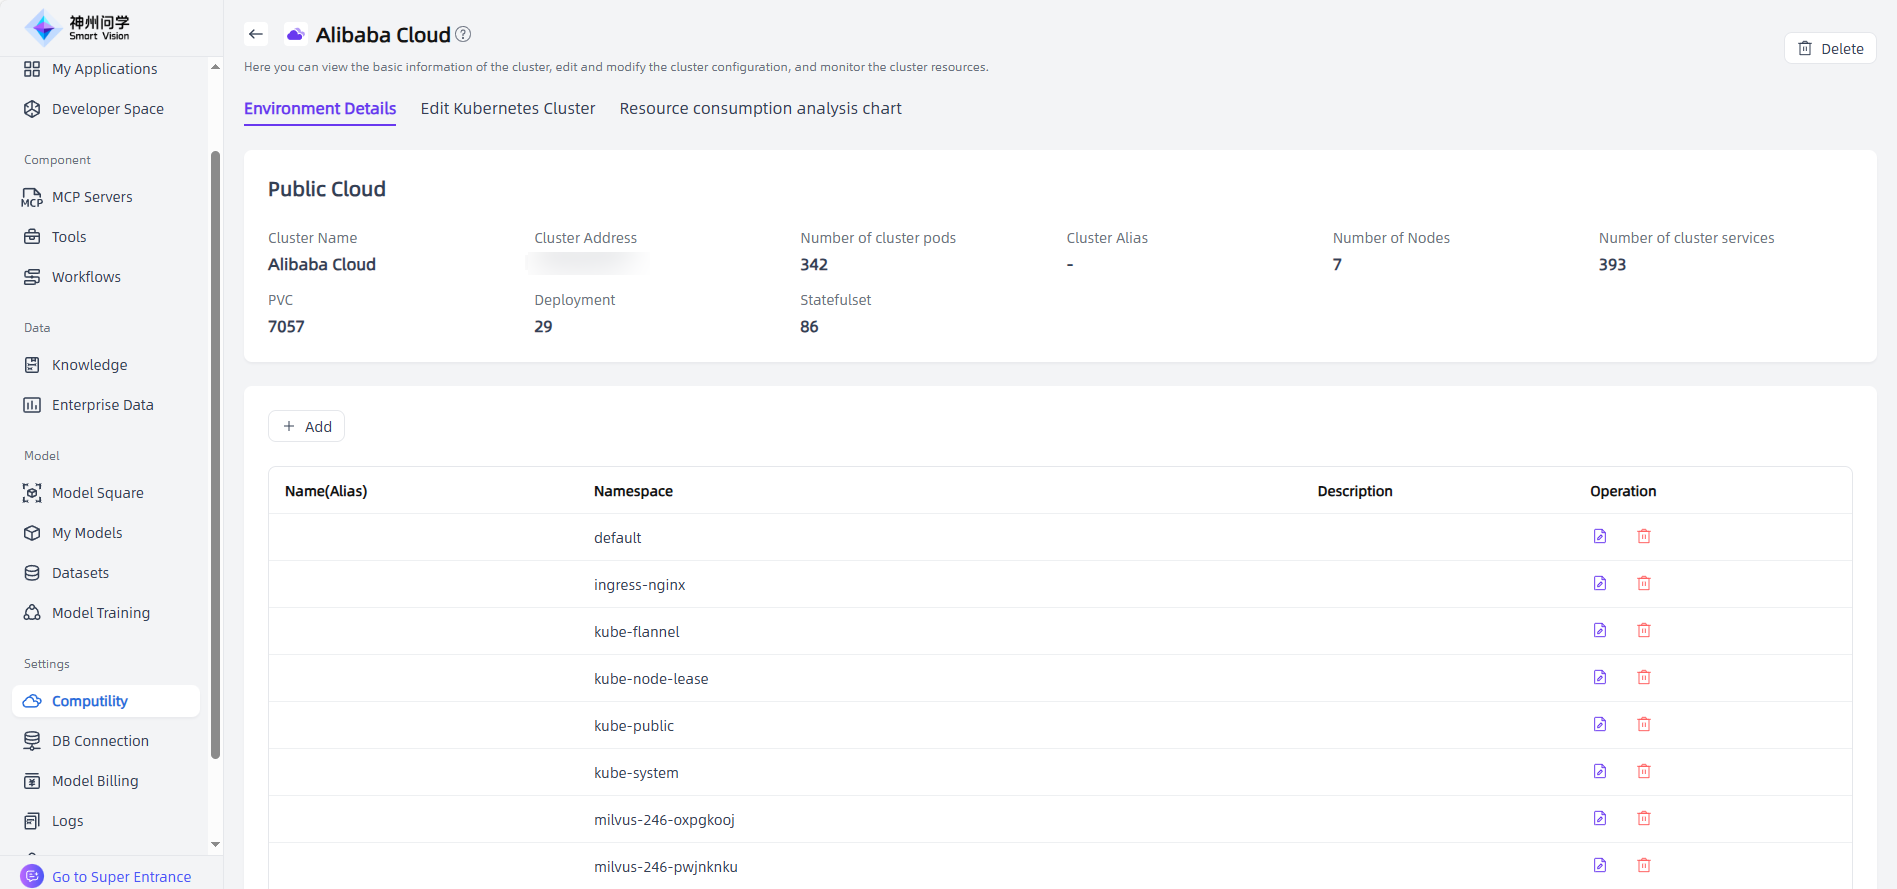1897x889 pixels.
Task: Edit the kube-flannel namespace
Action: [1600, 631]
